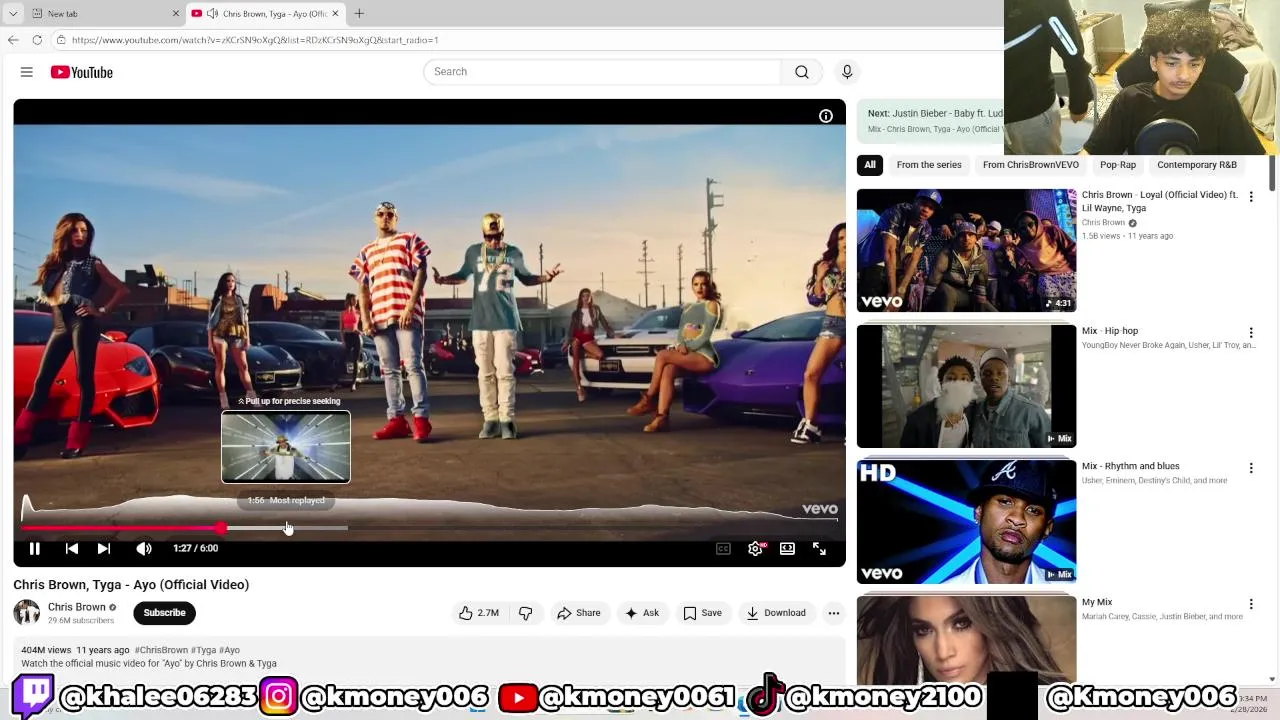
Task: Close the New tab browser tab
Action: (176, 14)
